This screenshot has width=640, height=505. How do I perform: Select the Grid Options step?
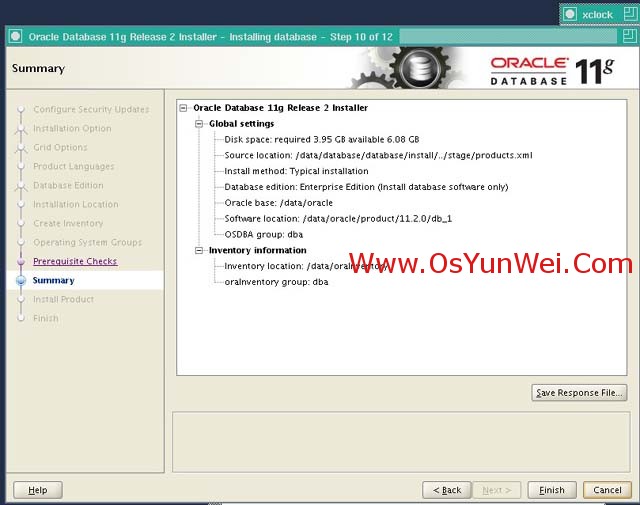pos(60,147)
